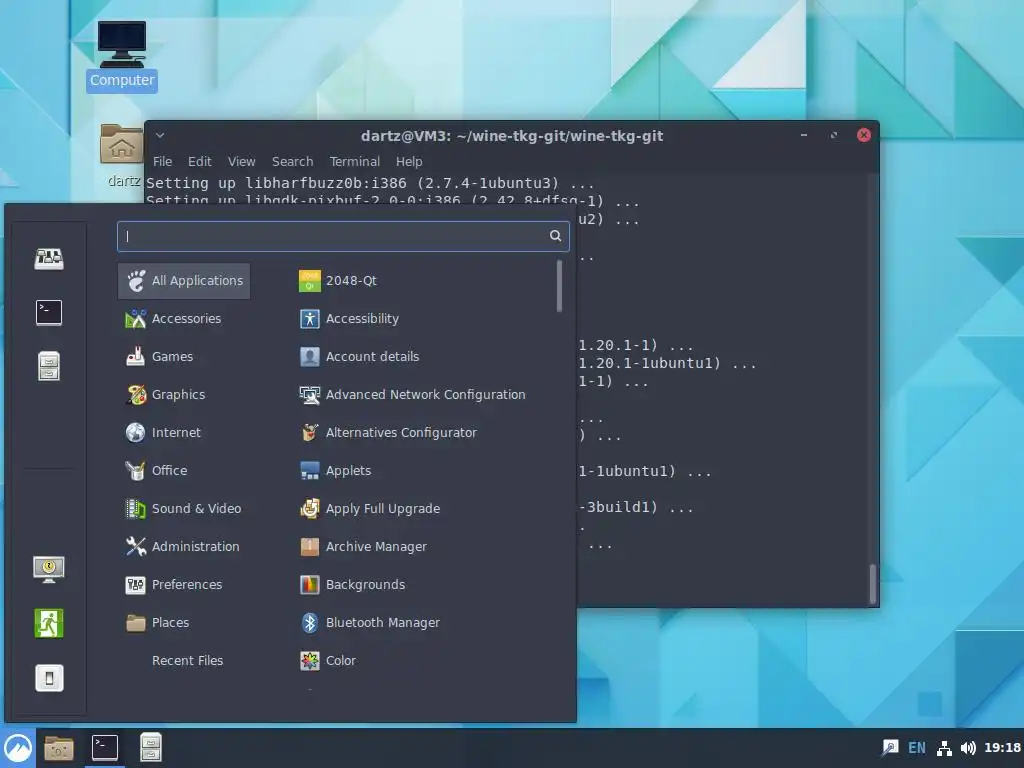Click the magnifier icon in the search box
This screenshot has width=1024, height=768.
click(x=555, y=236)
